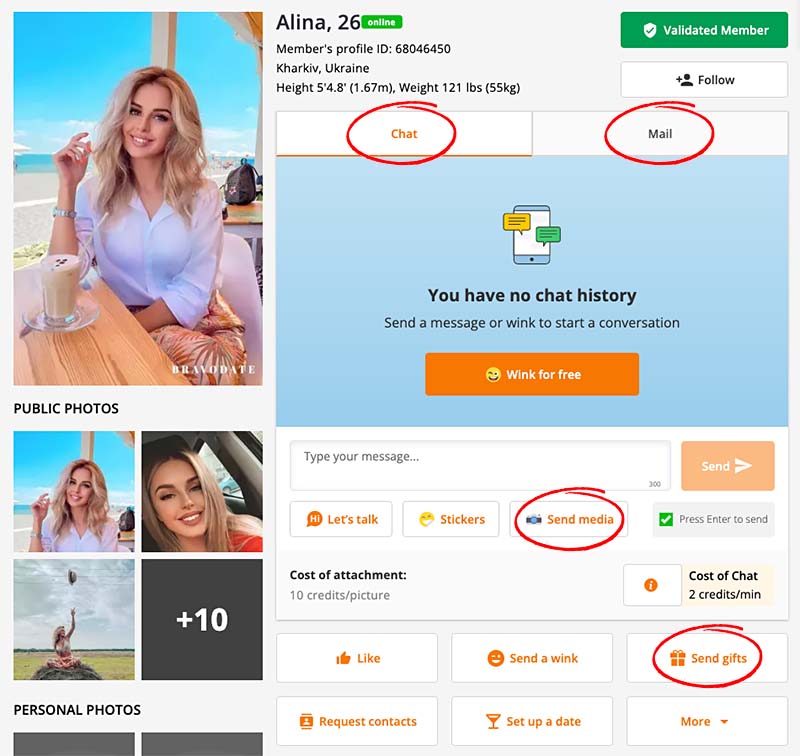Uncheck the Press Enter to send checkbox
The width and height of the screenshot is (800, 756).
pos(666,519)
